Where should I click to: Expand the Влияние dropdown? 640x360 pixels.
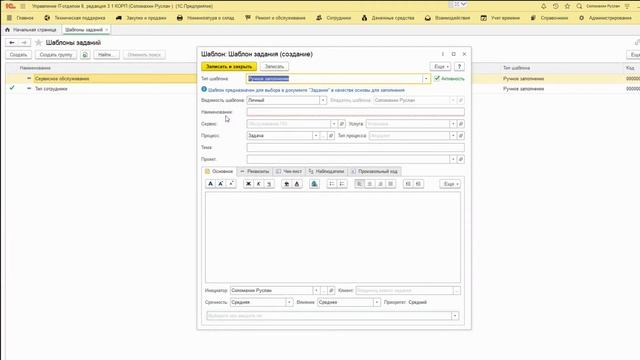[x=376, y=302]
